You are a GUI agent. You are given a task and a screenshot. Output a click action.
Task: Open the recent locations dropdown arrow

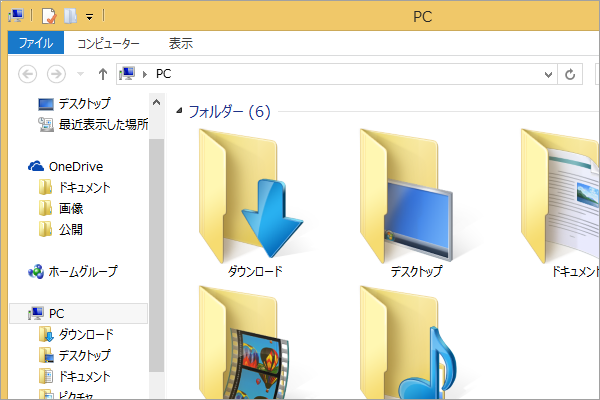(80, 74)
